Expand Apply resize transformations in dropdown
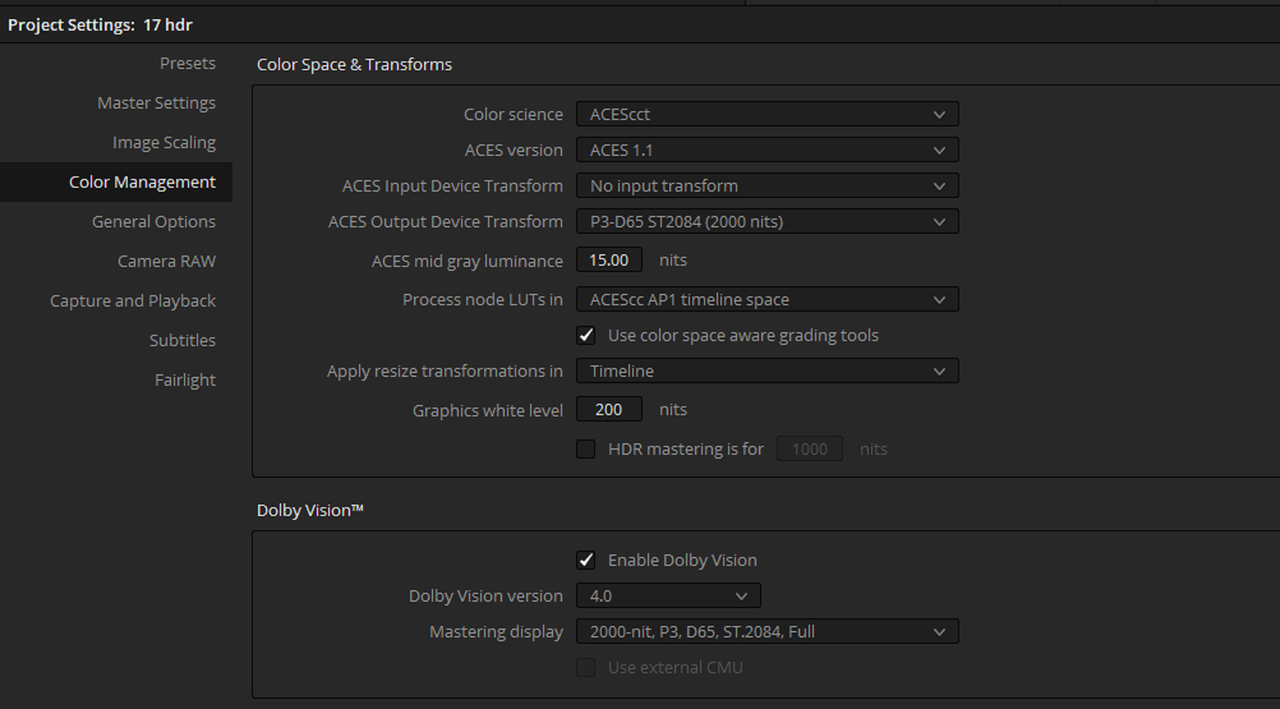The image size is (1280, 709). pos(767,371)
